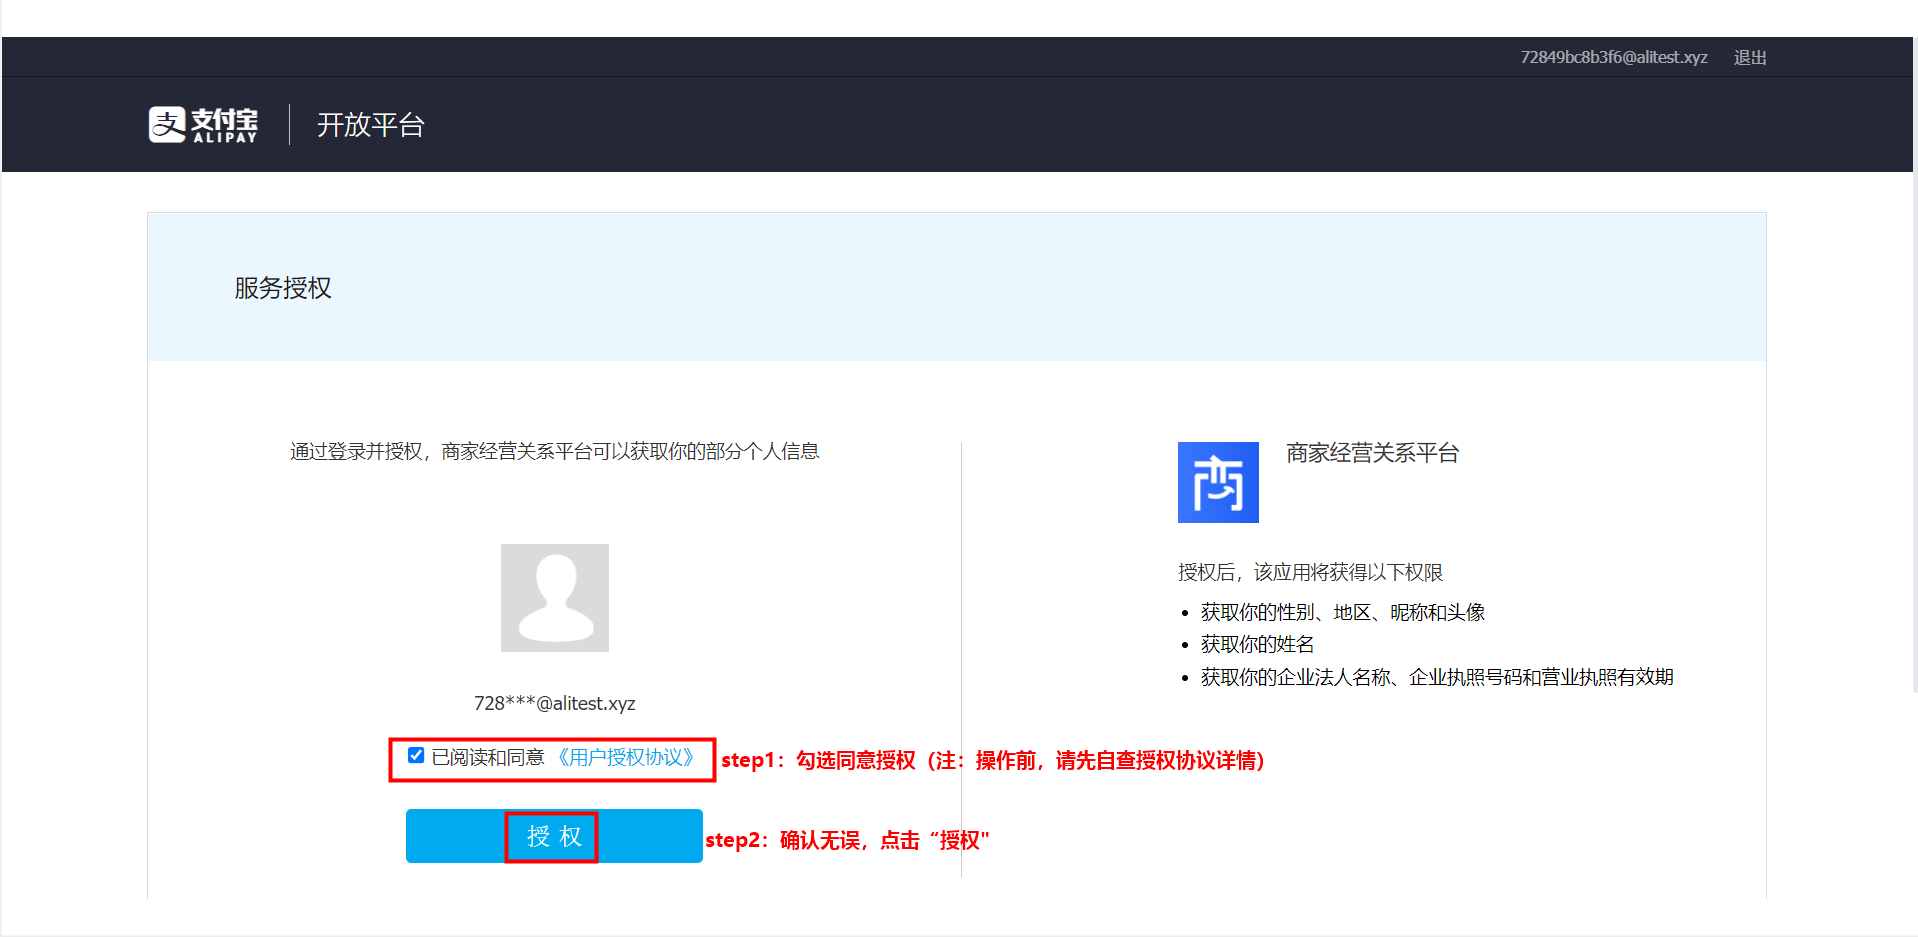The image size is (1918, 937).
Task: Click the 商家经营关系平台 app name
Action: tap(1372, 453)
